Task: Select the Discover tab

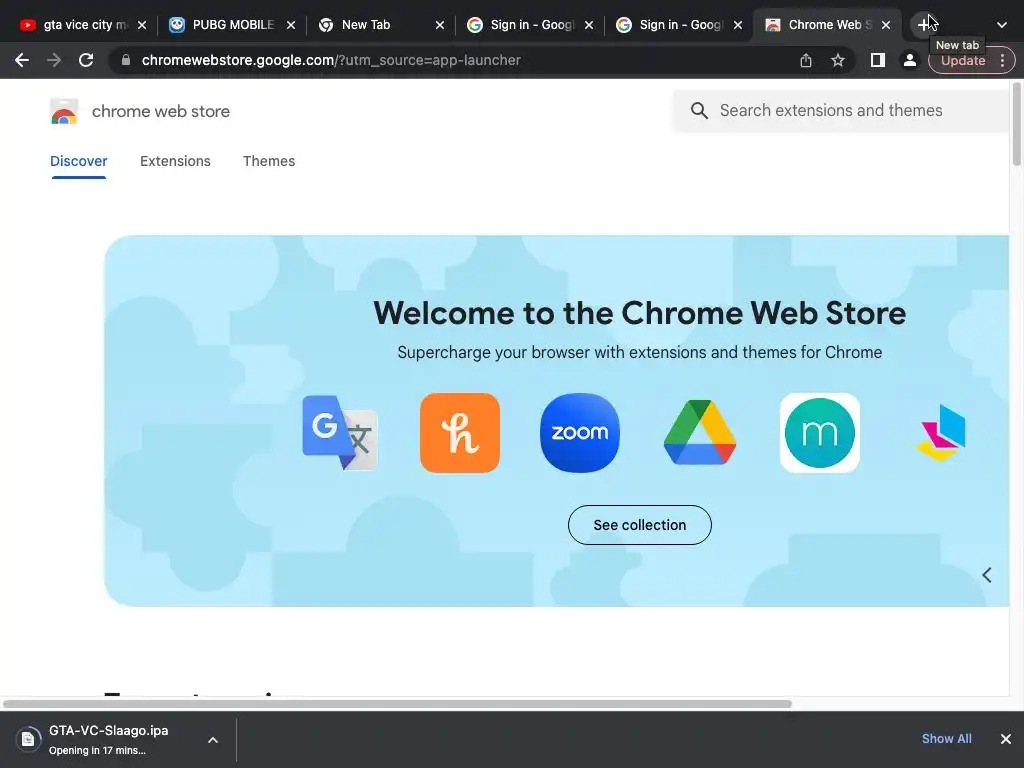Action: click(x=78, y=161)
